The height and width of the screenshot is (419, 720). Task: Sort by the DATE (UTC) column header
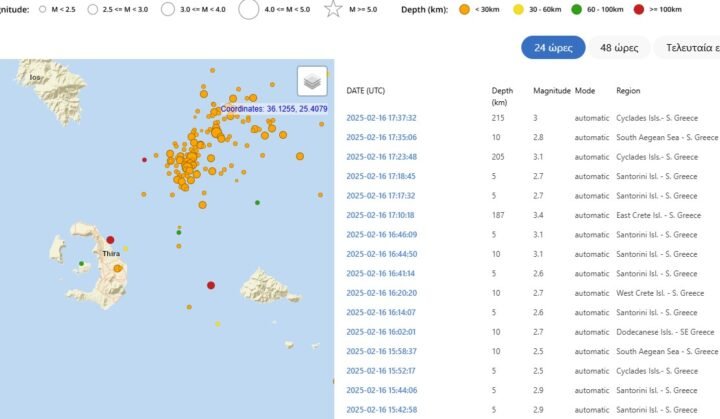tap(370, 90)
